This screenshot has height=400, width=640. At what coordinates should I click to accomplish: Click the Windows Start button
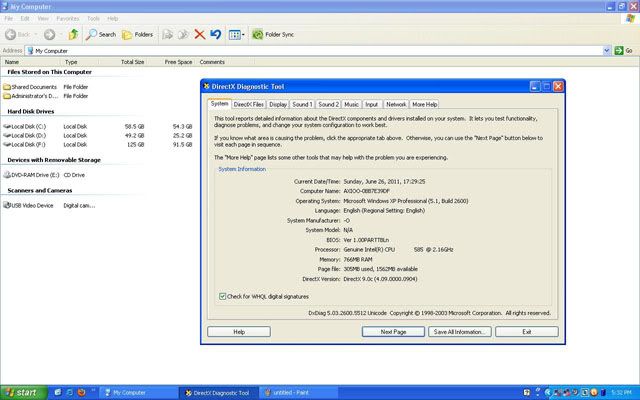pyautogui.click(x=23, y=393)
